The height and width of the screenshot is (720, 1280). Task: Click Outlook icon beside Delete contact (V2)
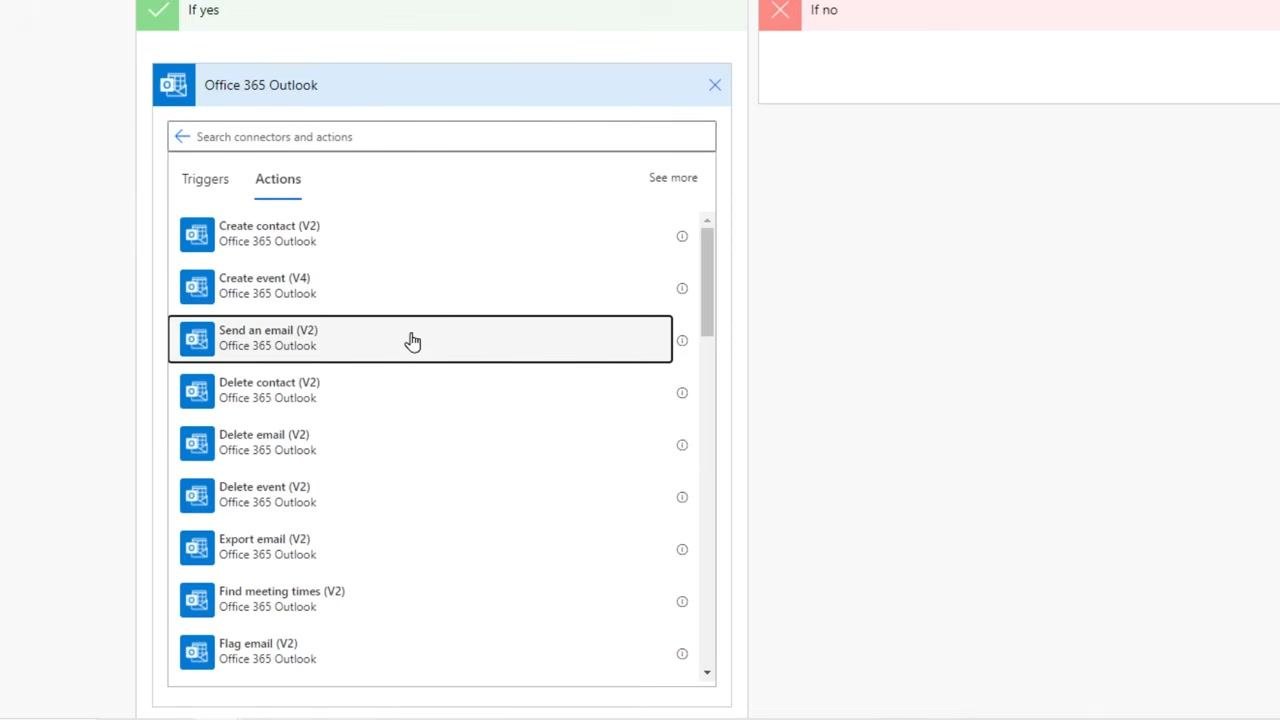tap(197, 391)
